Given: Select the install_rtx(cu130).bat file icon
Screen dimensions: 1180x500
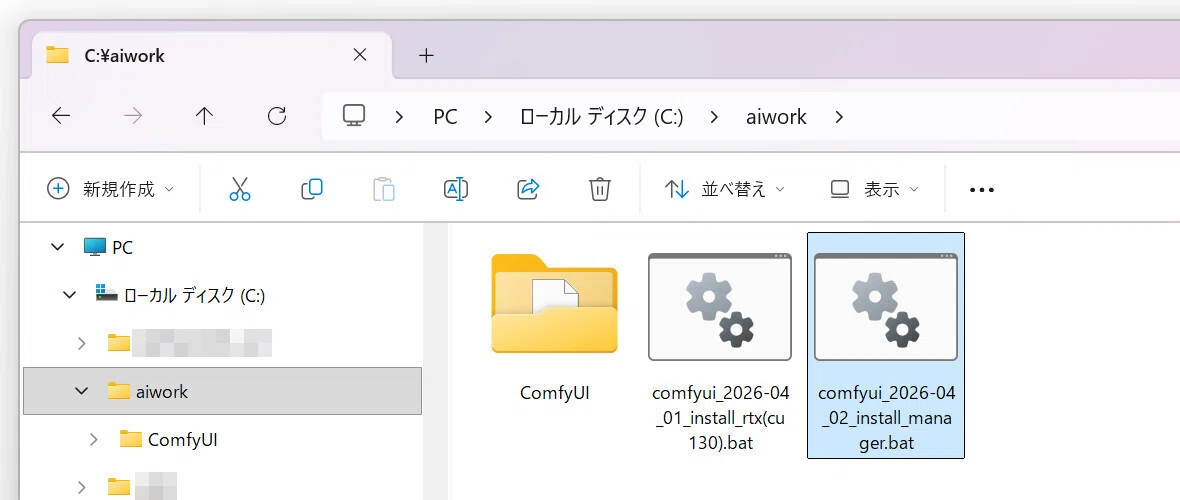Looking at the screenshot, I should [719, 307].
